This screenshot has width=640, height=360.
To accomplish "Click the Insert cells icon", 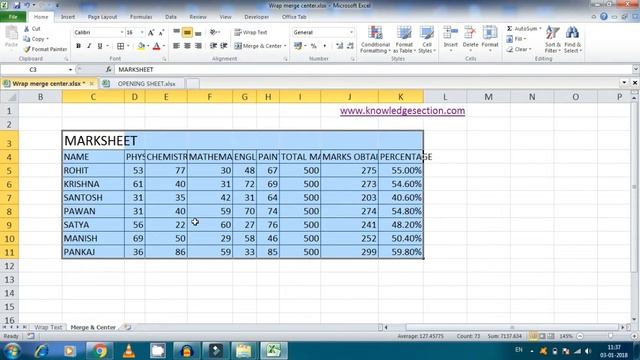I will point(451,33).
